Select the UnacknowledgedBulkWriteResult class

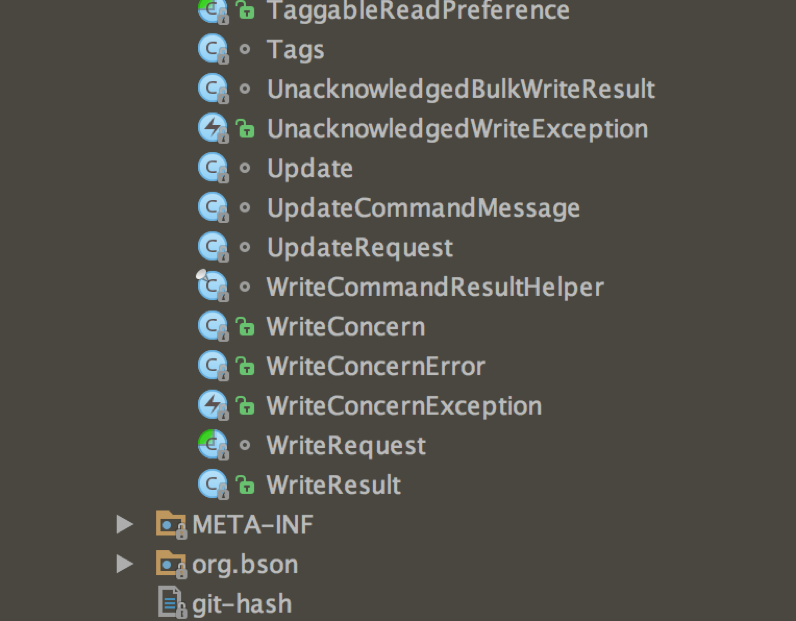click(x=461, y=89)
